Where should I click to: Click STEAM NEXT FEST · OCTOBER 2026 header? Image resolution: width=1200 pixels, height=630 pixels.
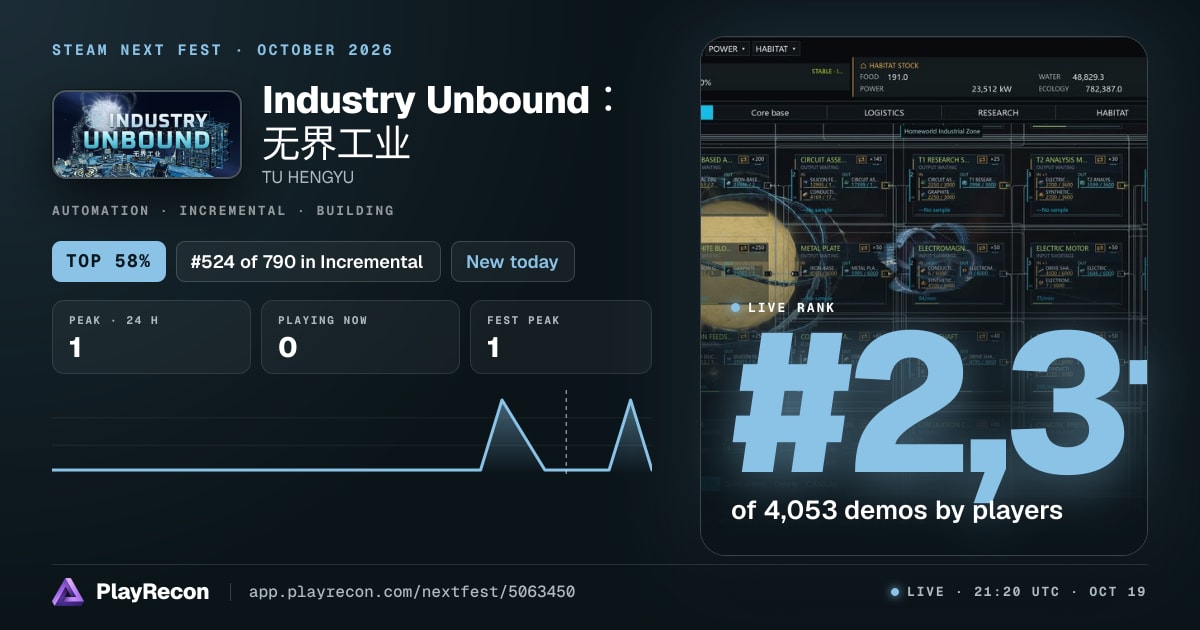(222, 50)
